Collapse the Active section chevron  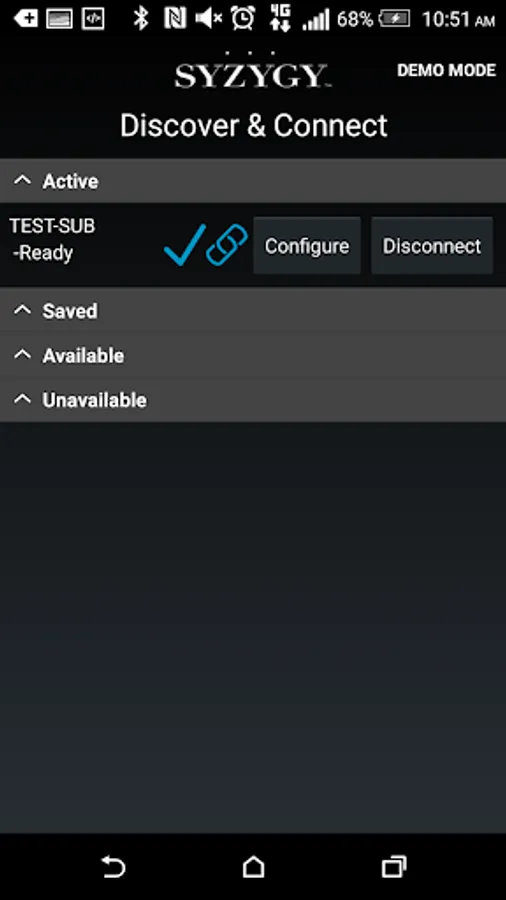click(x=22, y=181)
